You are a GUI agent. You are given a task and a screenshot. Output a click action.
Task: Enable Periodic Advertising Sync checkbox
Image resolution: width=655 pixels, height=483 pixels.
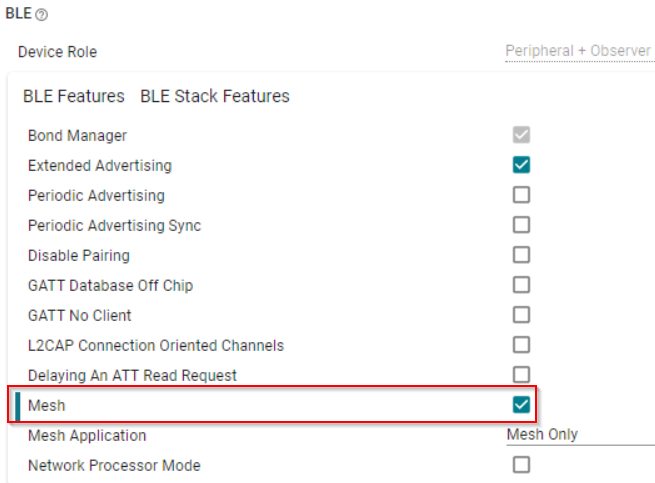[x=521, y=225]
